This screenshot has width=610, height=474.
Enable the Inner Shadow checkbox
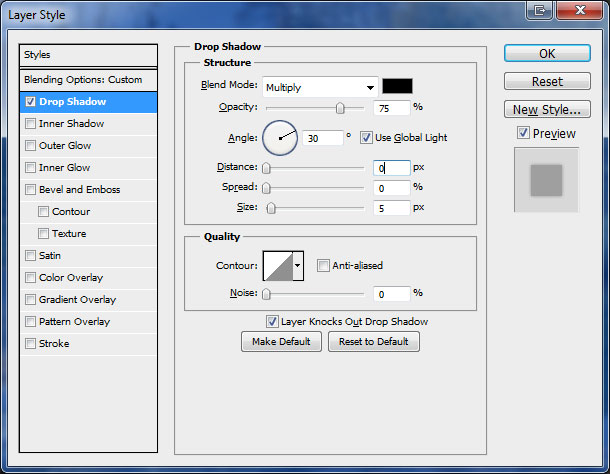[x=31, y=124]
